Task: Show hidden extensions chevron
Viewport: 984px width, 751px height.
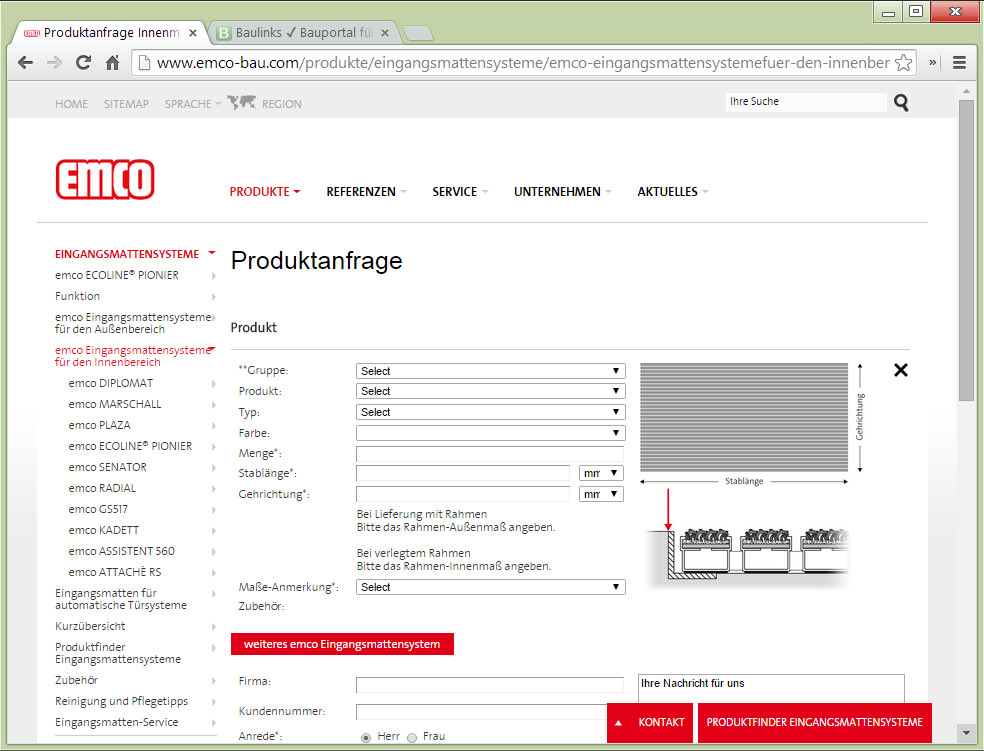Action: point(933,63)
